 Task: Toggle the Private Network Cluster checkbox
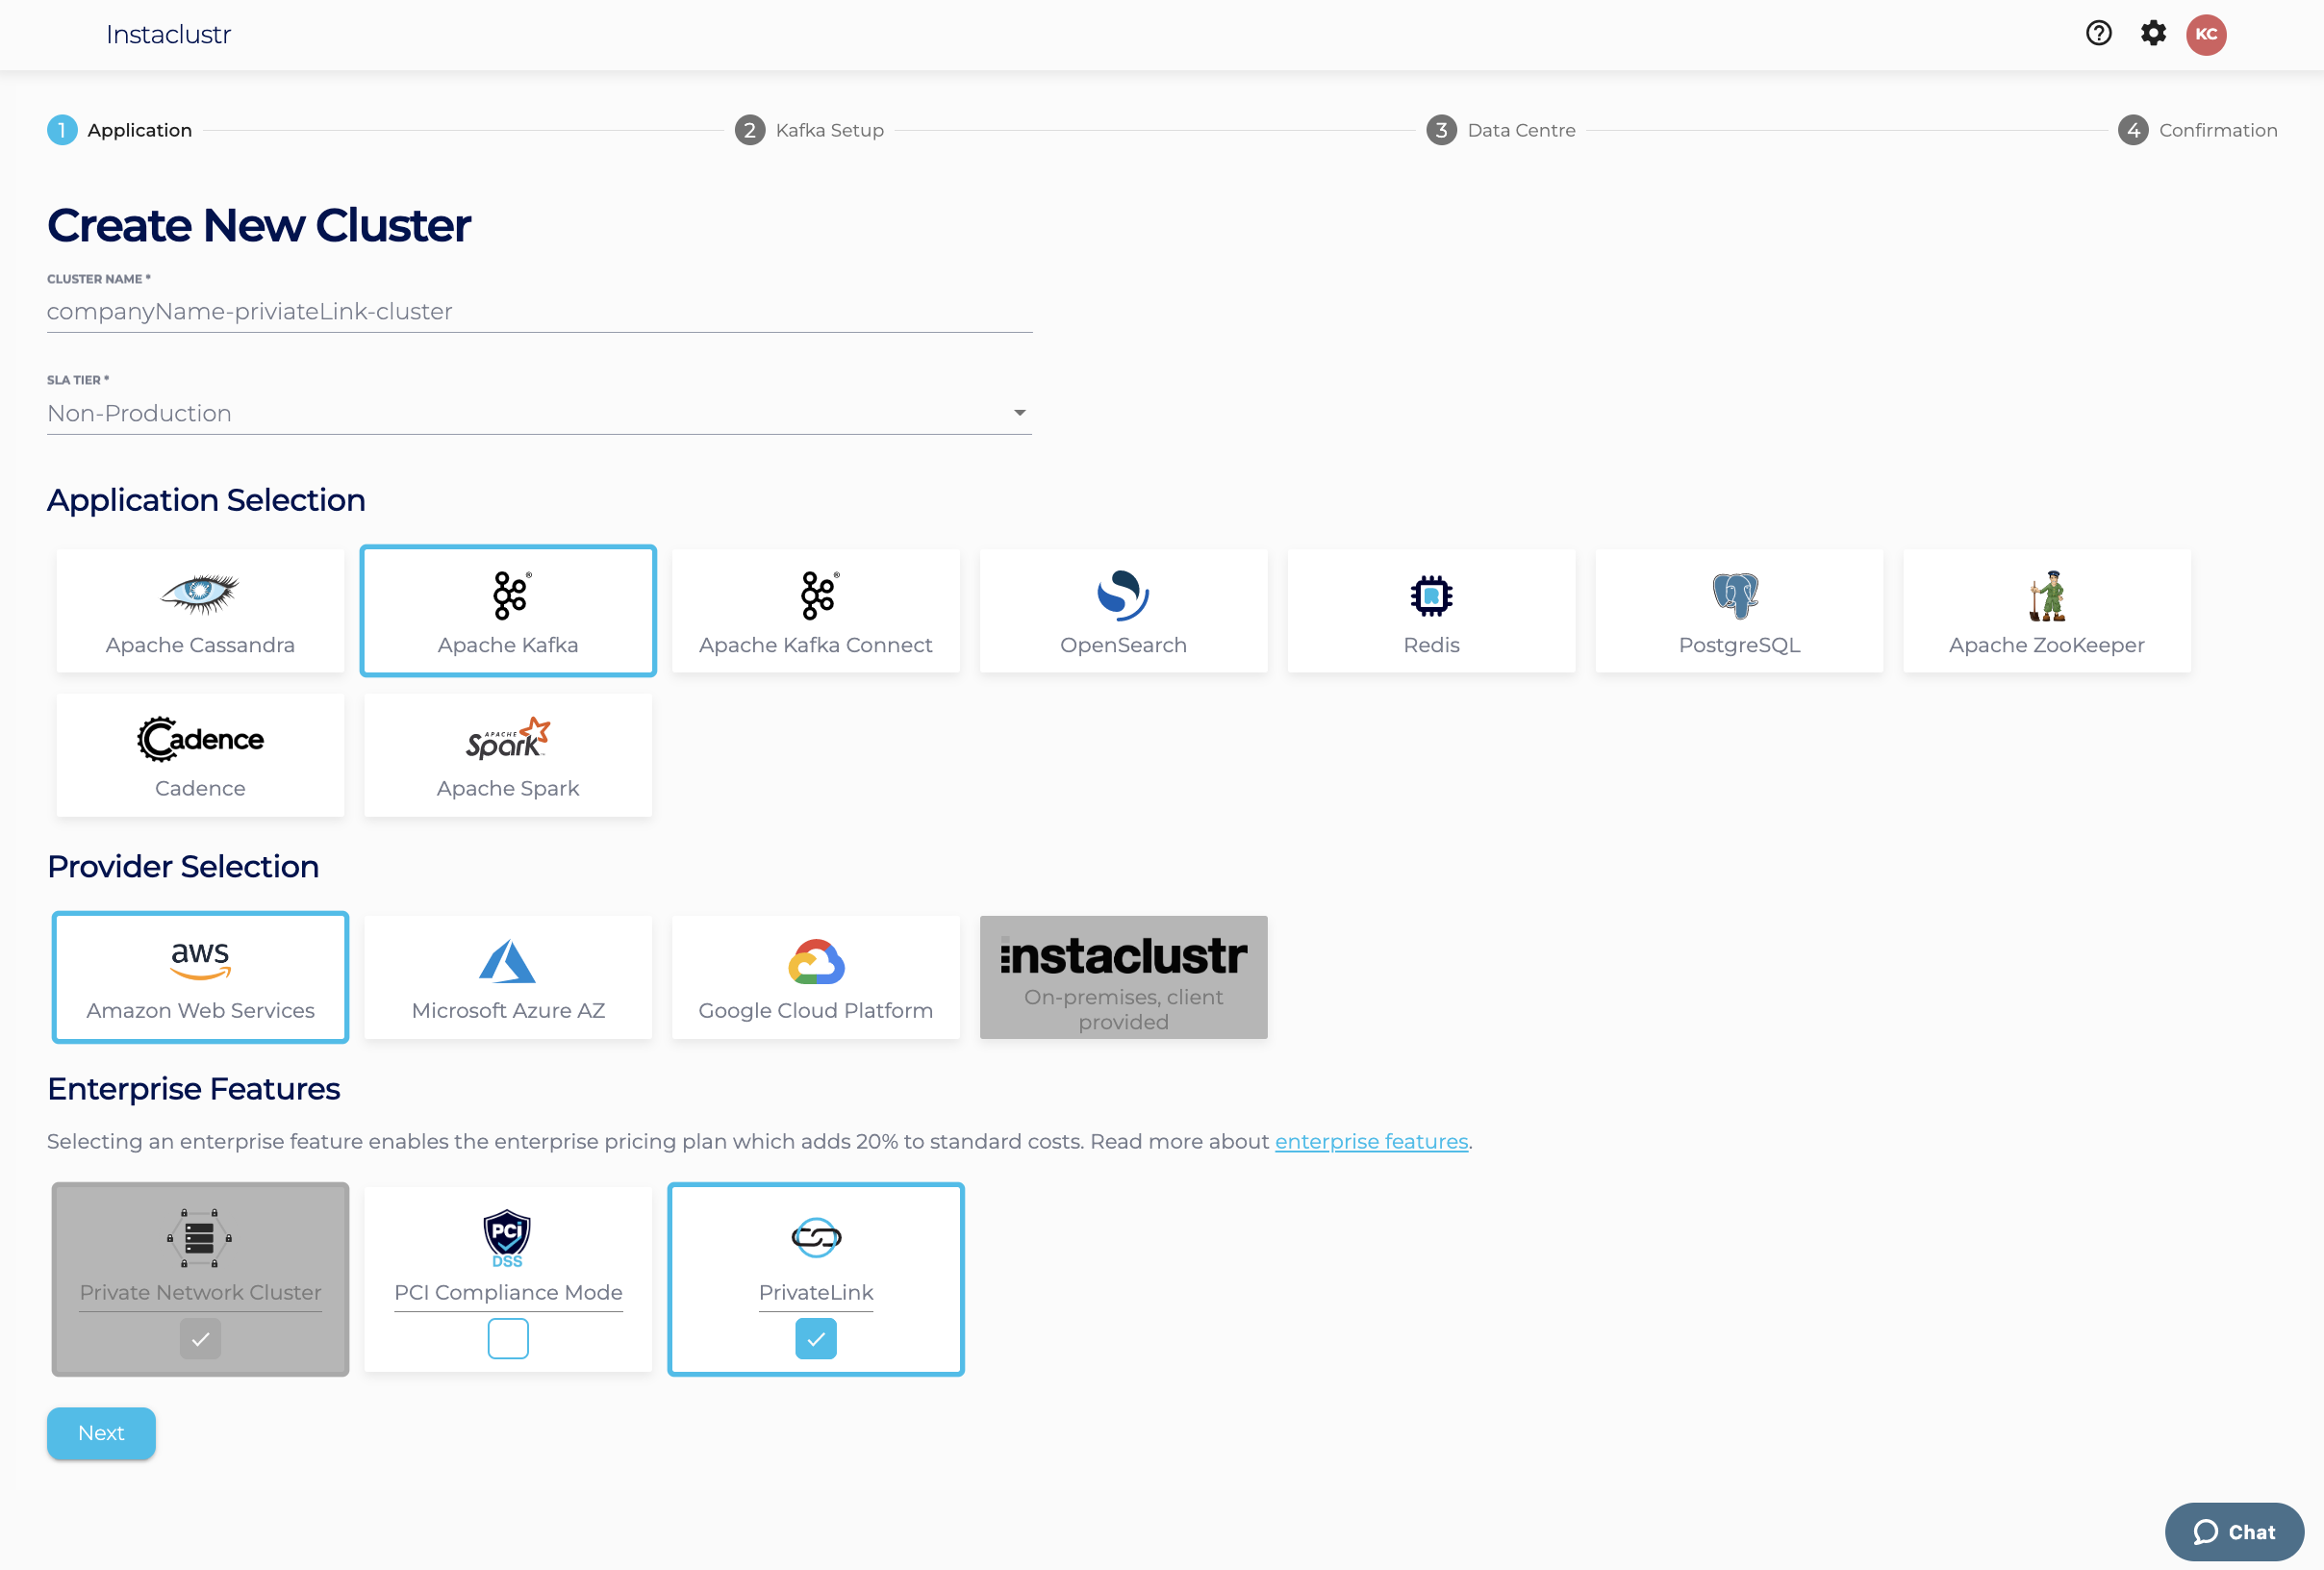click(x=200, y=1338)
